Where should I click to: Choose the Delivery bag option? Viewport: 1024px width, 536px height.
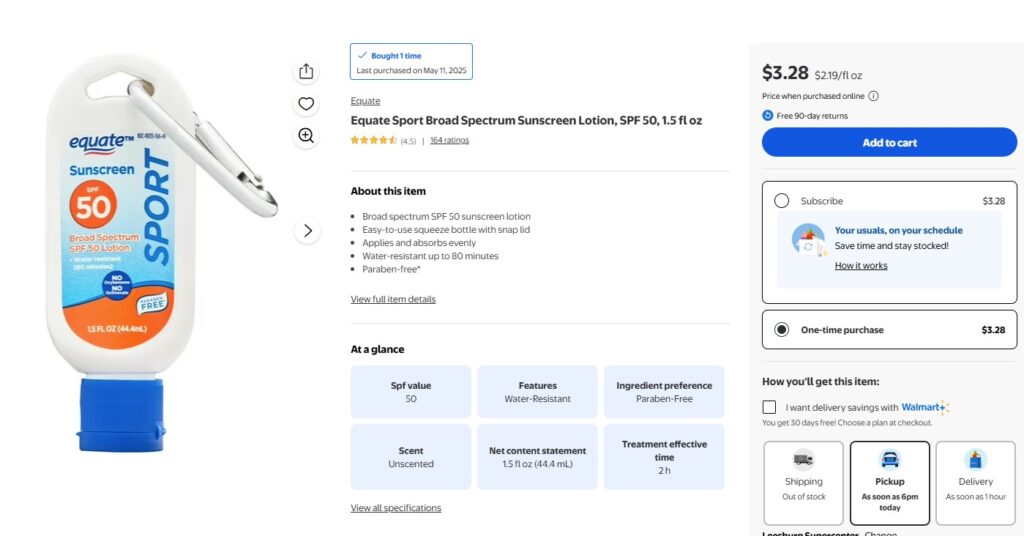(x=975, y=482)
